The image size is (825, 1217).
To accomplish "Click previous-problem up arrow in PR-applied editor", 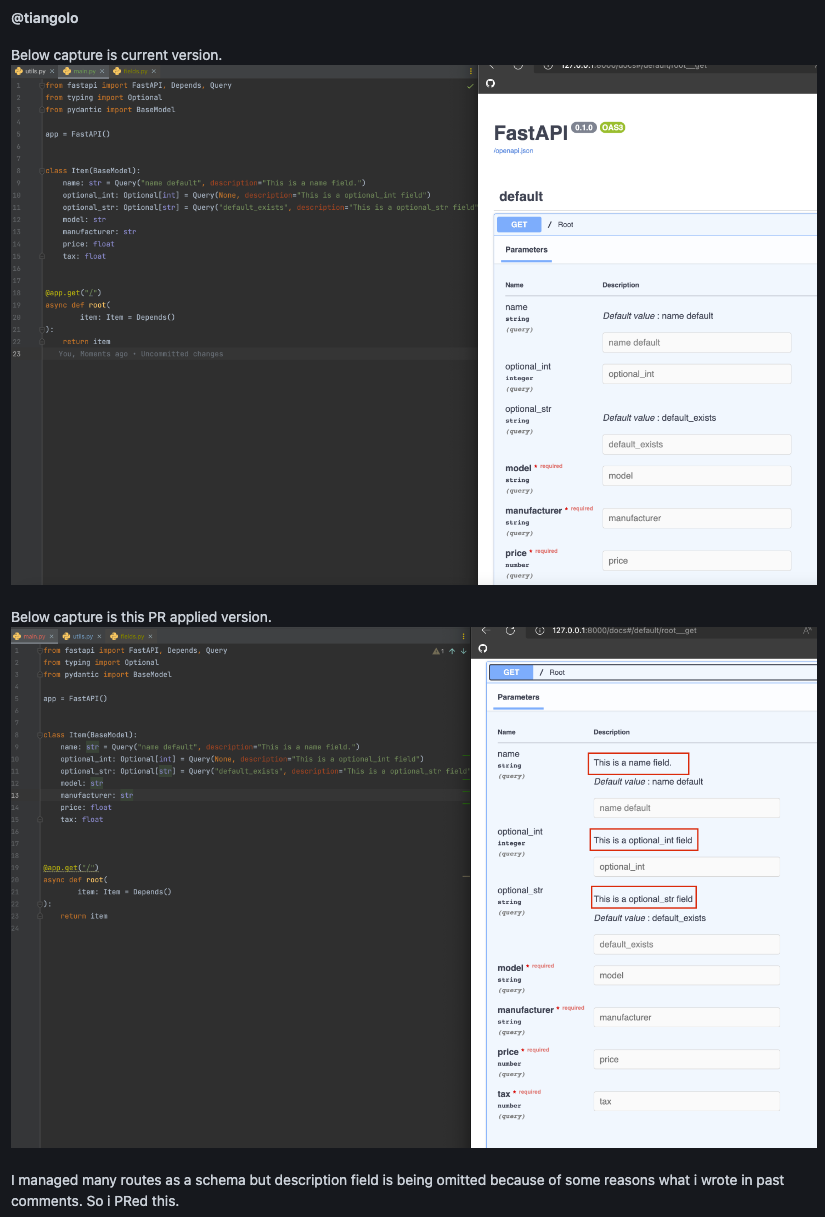I will coord(451,651).
